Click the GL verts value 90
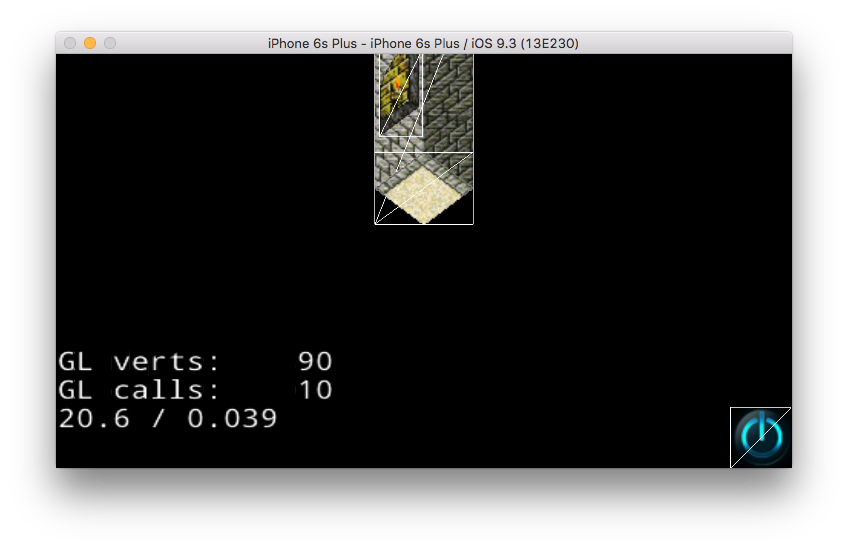The width and height of the screenshot is (848, 548). 315,362
